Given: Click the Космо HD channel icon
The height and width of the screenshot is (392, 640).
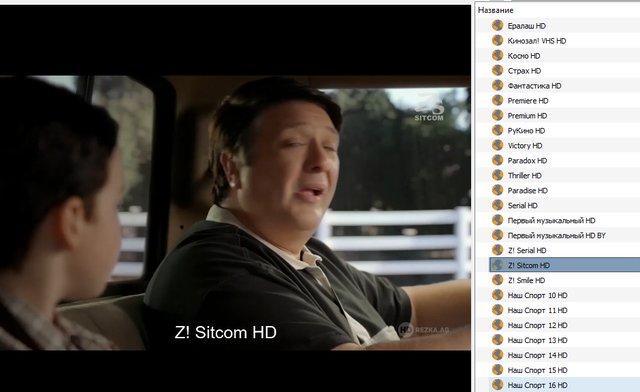Looking at the screenshot, I should 497,55.
